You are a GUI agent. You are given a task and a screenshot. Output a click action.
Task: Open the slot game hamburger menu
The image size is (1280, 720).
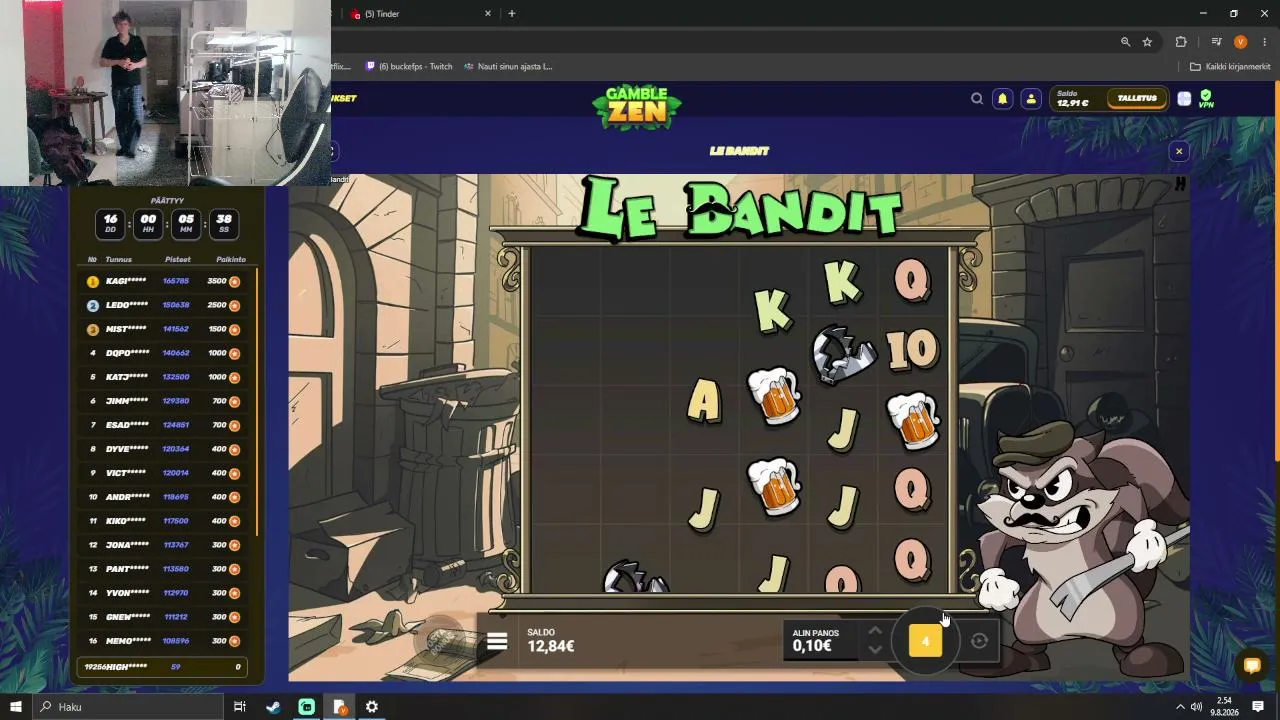497,642
